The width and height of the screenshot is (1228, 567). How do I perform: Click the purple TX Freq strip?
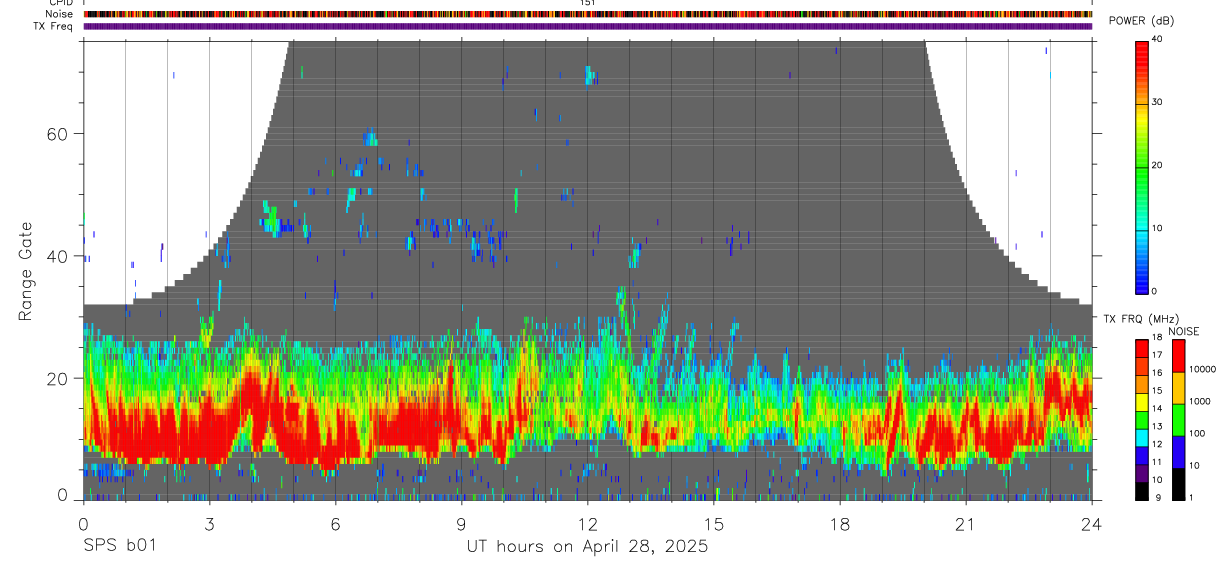tap(588, 26)
